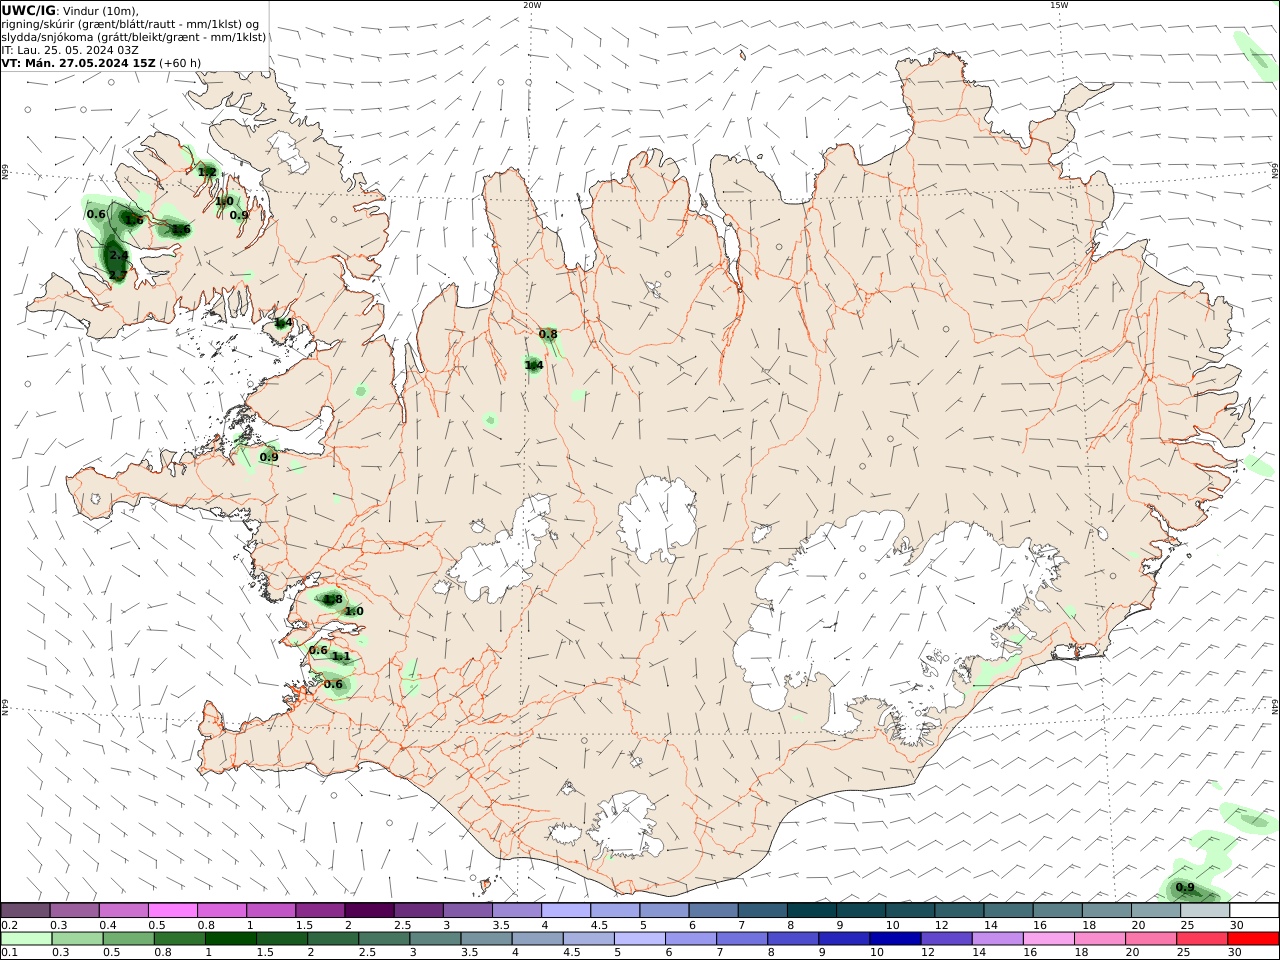The image size is (1280, 960).
Task: Click the 0.8 precipitation value on the map
Action: point(548,334)
